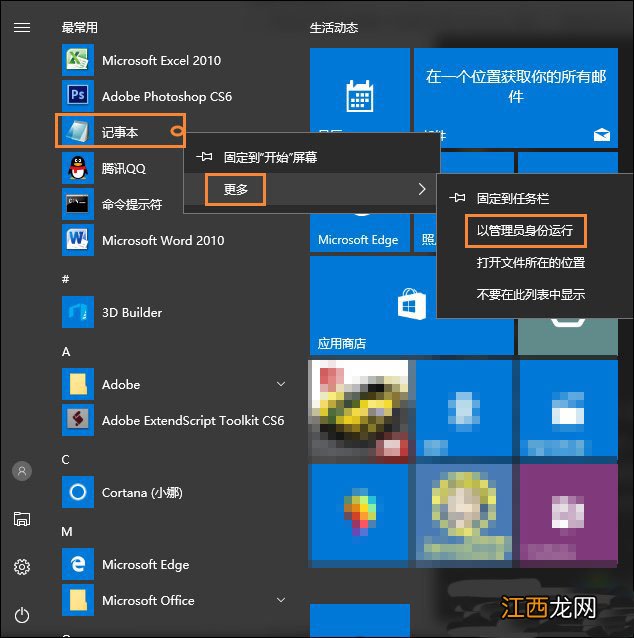
Task: Open Adobe ExtendScript Toolkit CS6 icon
Action: [x=78, y=420]
